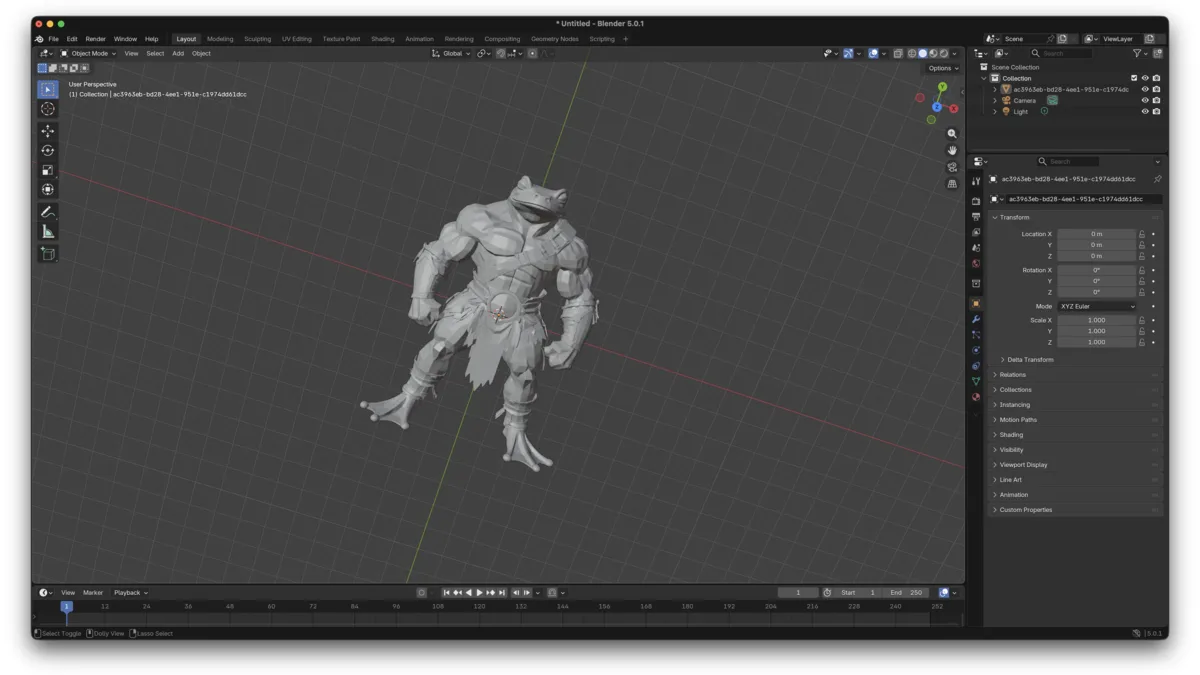Select the Annotate tool
Screen dimensions: 1200x675
click(x=48, y=212)
